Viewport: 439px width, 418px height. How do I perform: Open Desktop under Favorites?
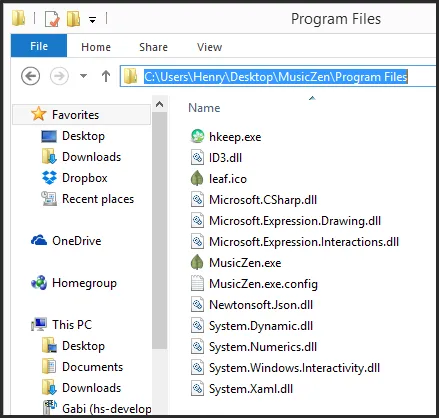(83, 136)
